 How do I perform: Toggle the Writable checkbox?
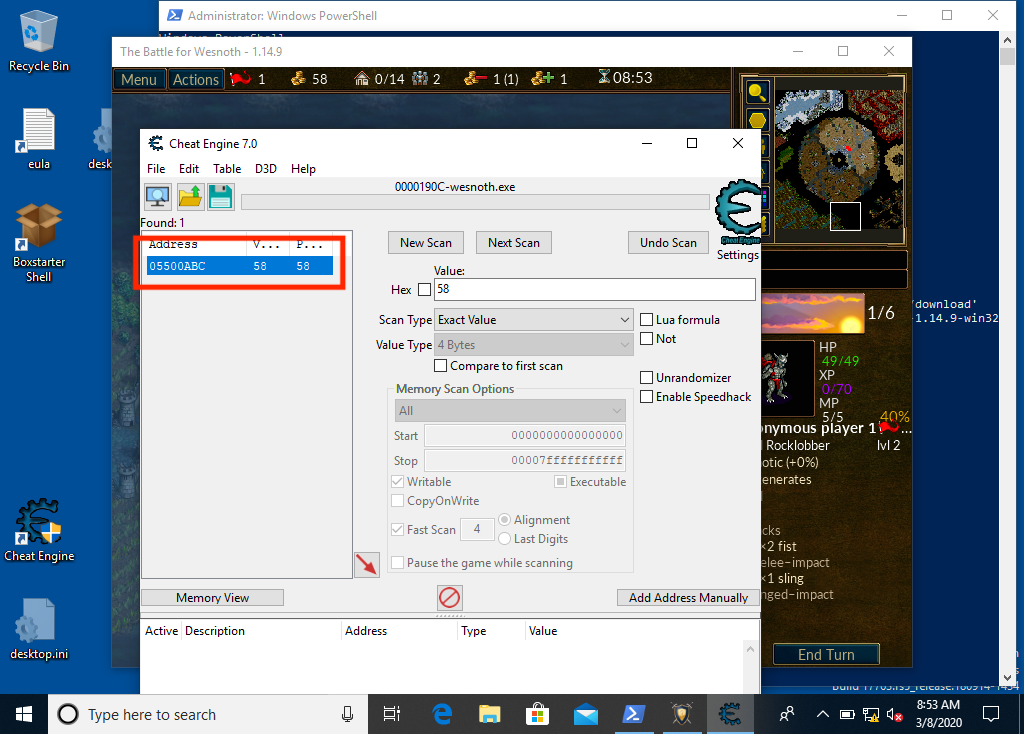(397, 481)
